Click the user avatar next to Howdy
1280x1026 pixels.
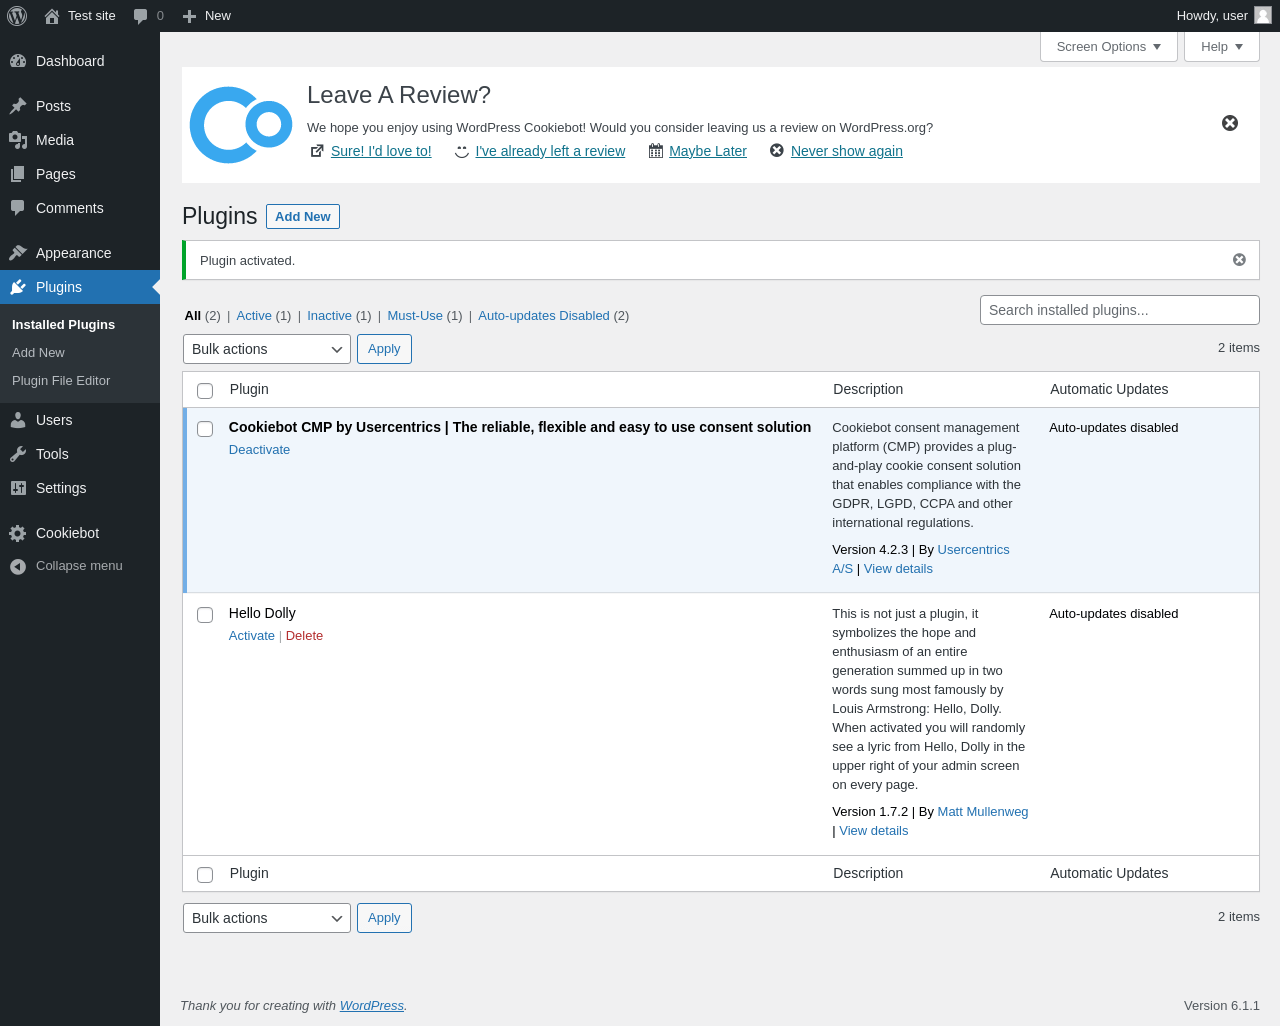(x=1263, y=15)
